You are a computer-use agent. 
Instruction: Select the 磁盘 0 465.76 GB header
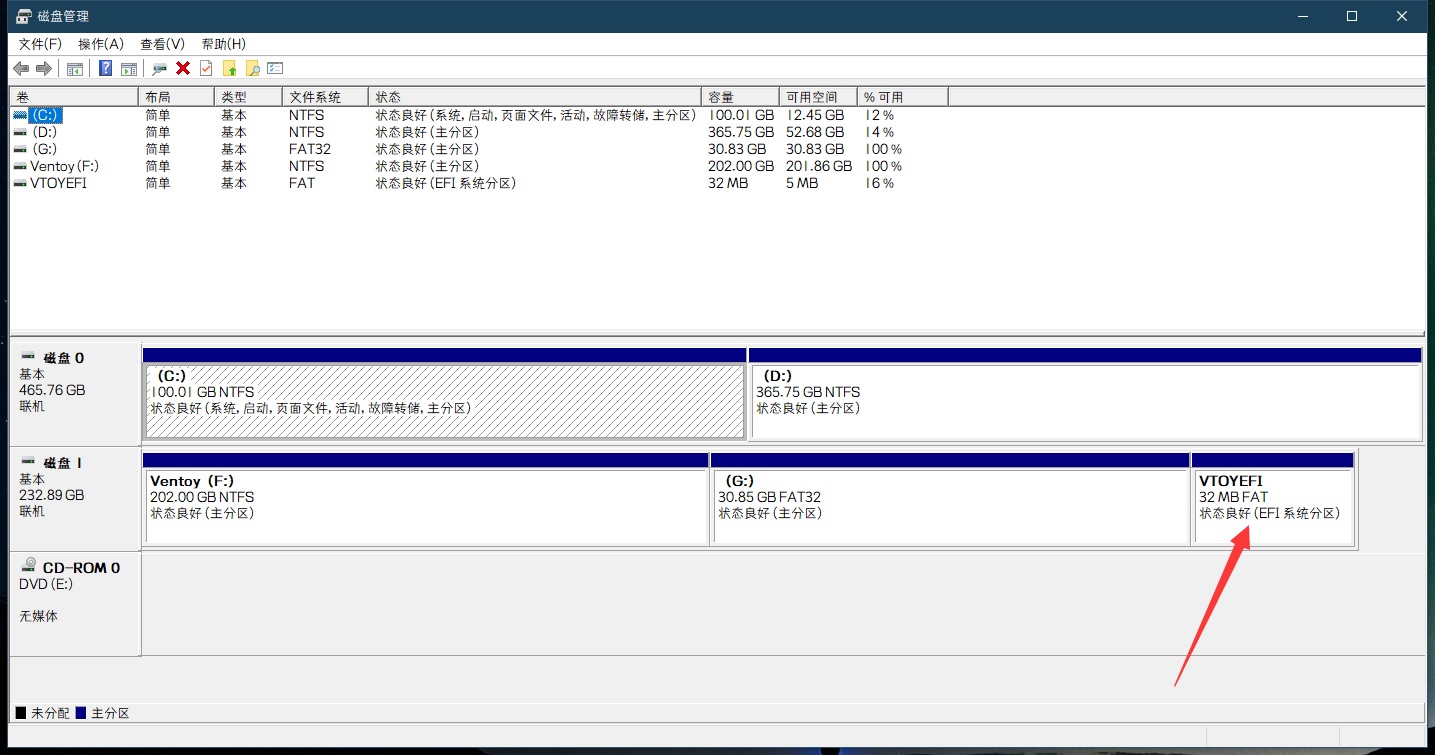[x=75, y=393]
